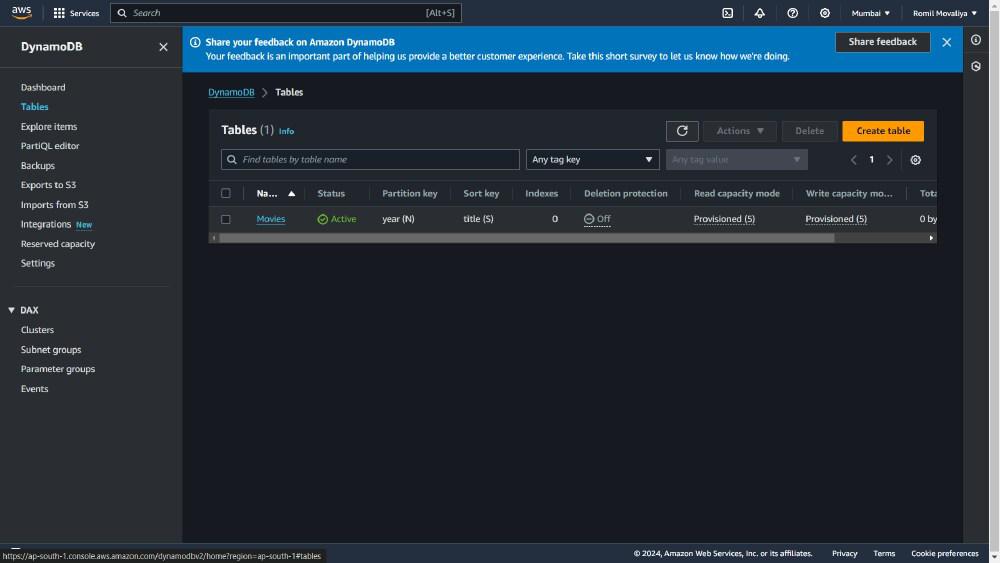
Task: Click Write capacity Provisioned (5) value
Action: pyautogui.click(x=835, y=219)
